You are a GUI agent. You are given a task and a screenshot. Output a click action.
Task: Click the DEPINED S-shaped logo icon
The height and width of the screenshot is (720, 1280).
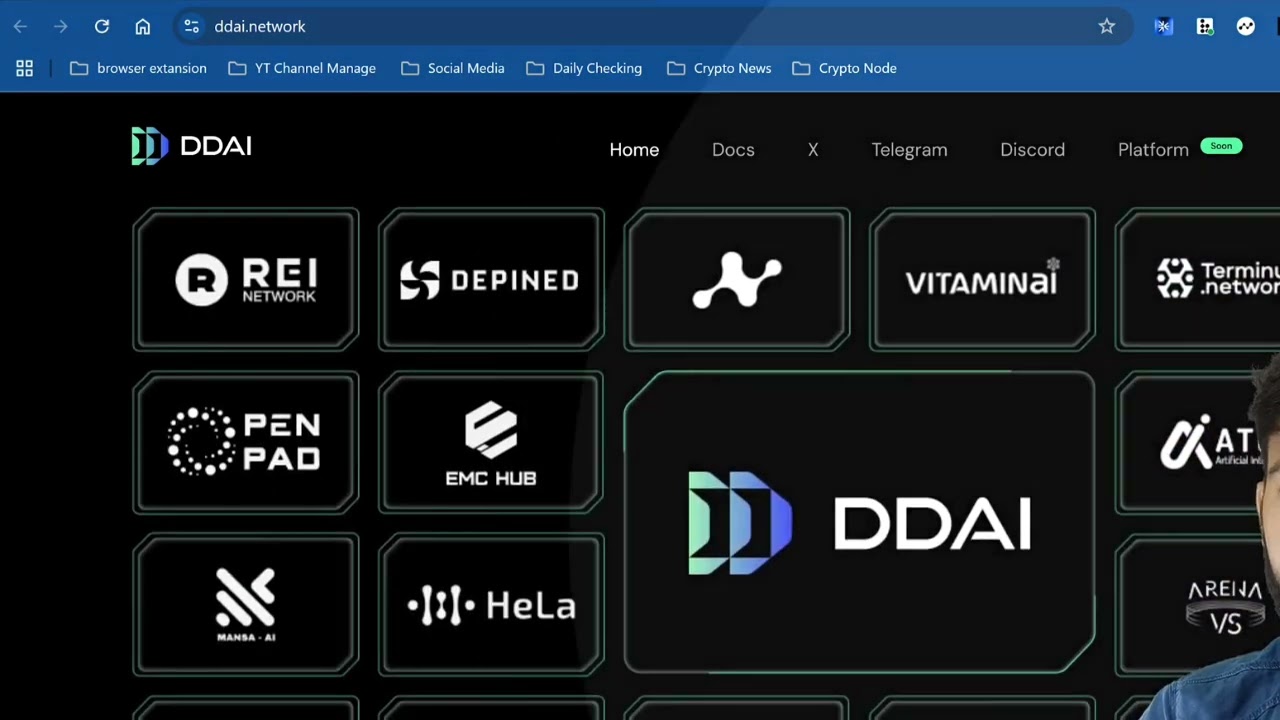419,280
